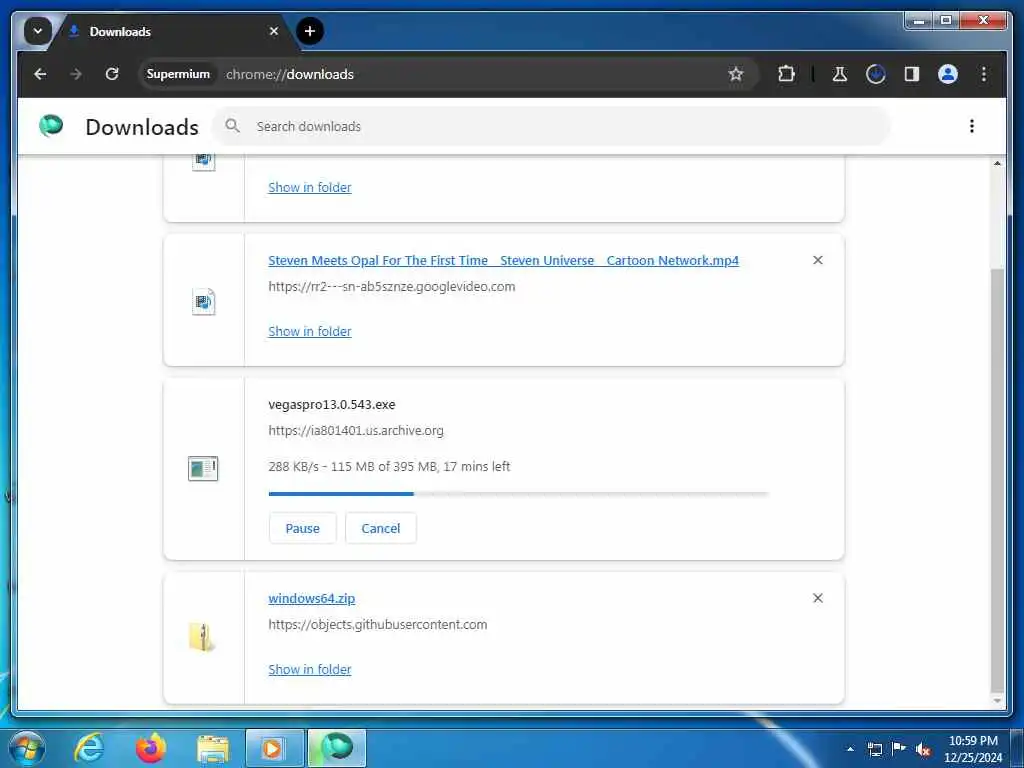The image size is (1024, 768).
Task: Click the scrollbar up arrow
Action: point(997,163)
